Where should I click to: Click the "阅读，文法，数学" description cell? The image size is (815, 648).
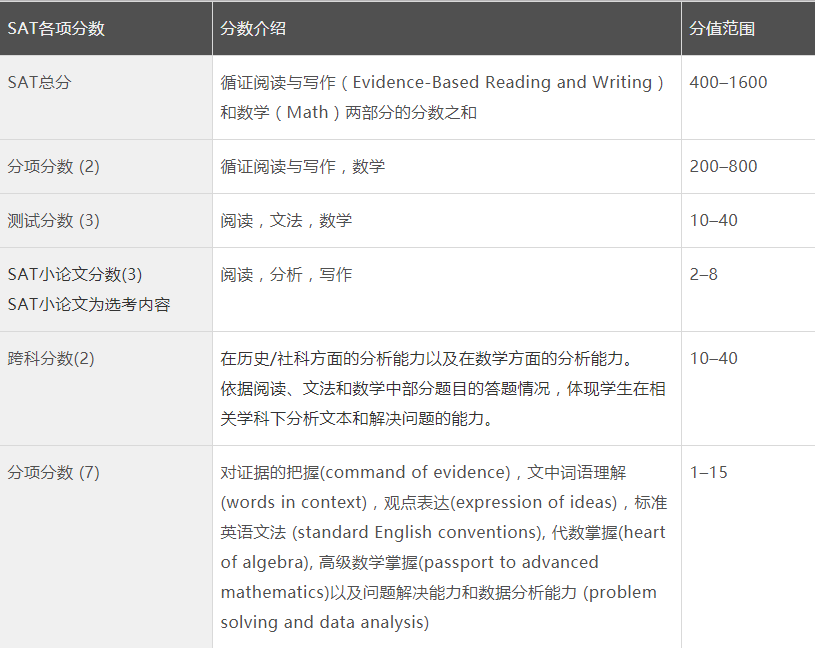point(286,221)
